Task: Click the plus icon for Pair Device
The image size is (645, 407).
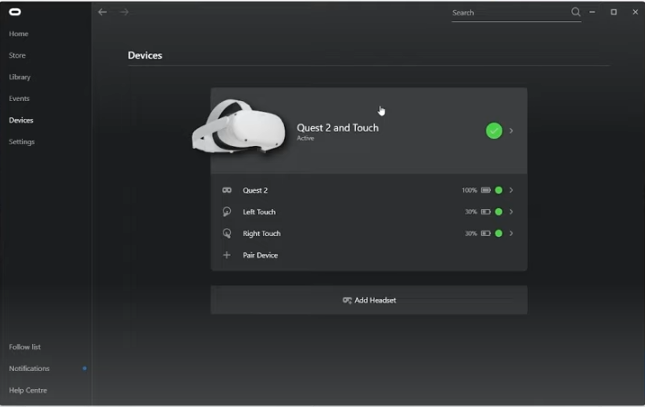Action: pyautogui.click(x=227, y=255)
